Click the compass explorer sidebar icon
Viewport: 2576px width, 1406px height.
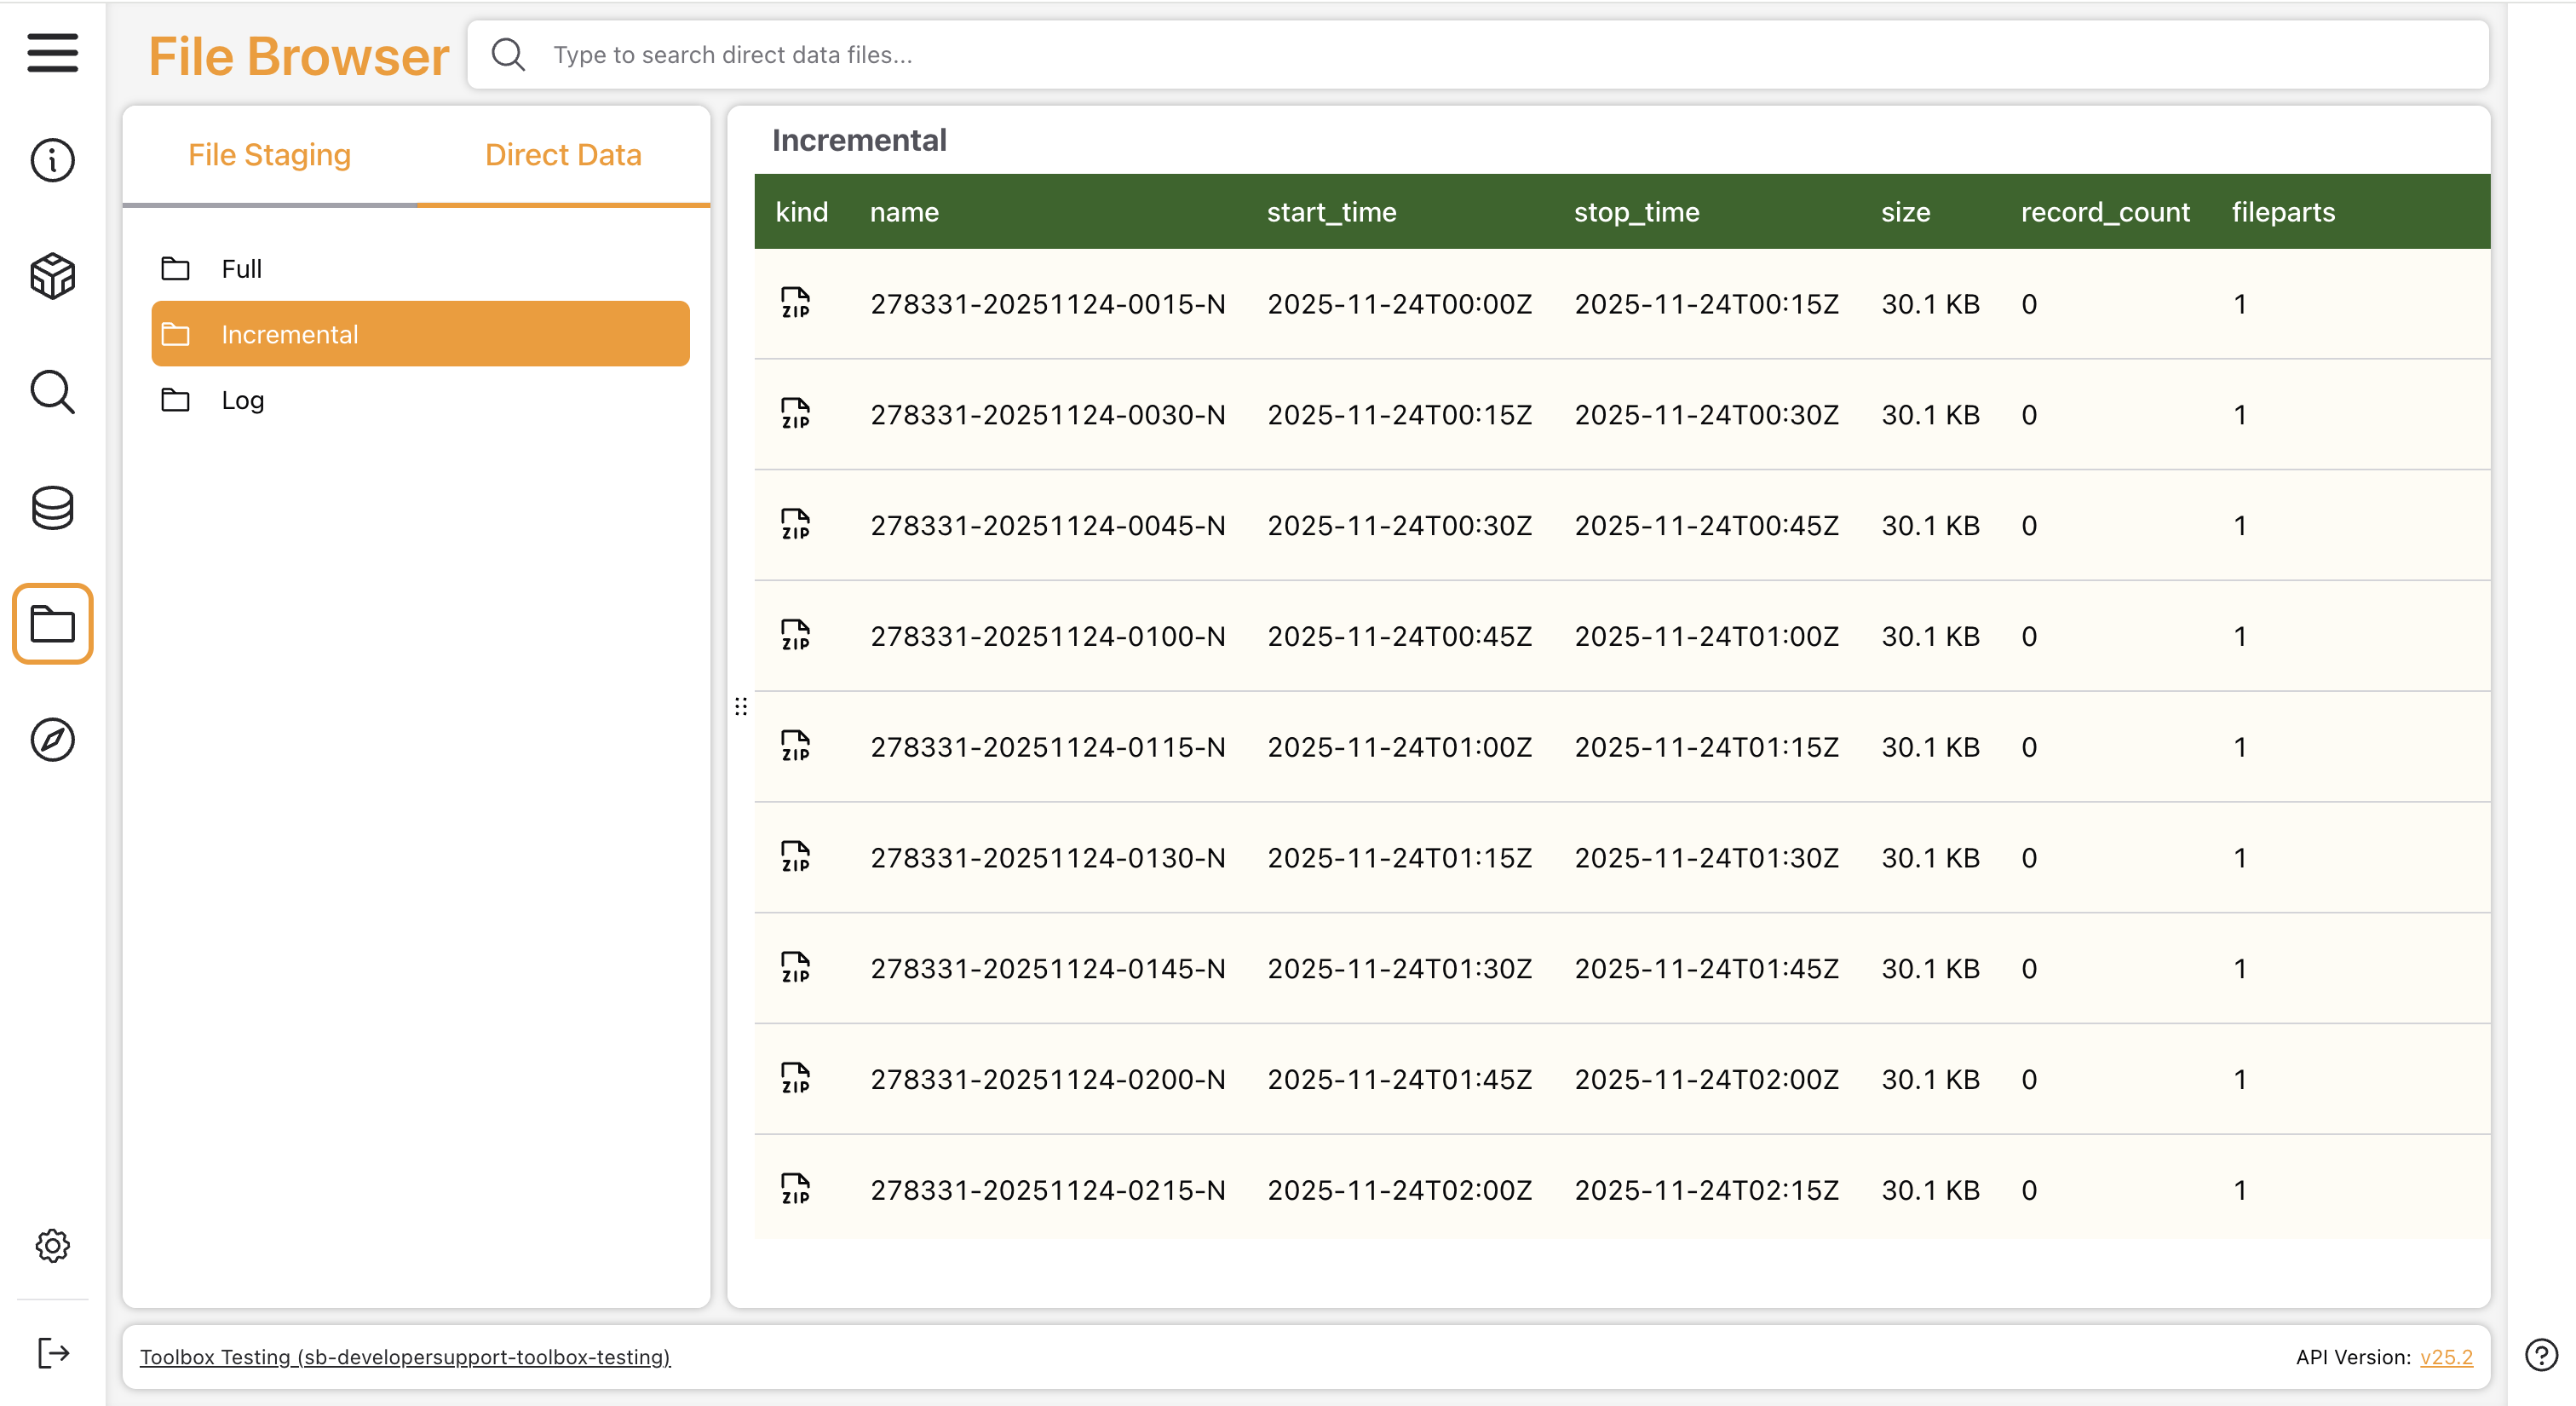point(52,740)
